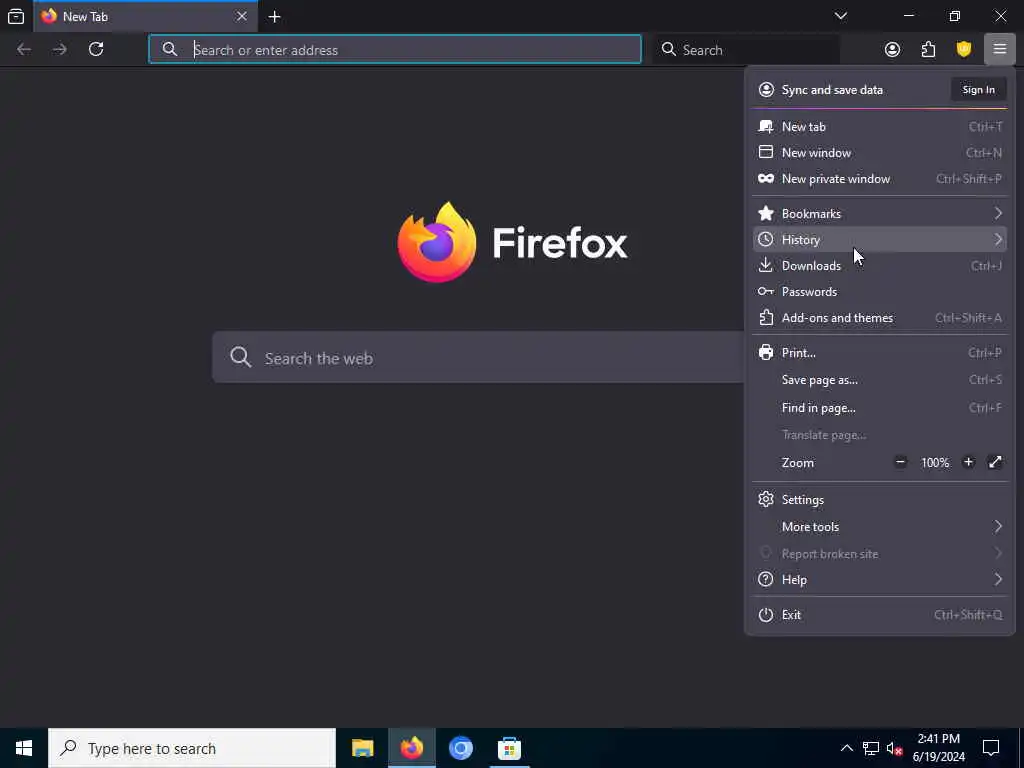
Task: Open the Windows Start menu
Action: pyautogui.click(x=24, y=748)
